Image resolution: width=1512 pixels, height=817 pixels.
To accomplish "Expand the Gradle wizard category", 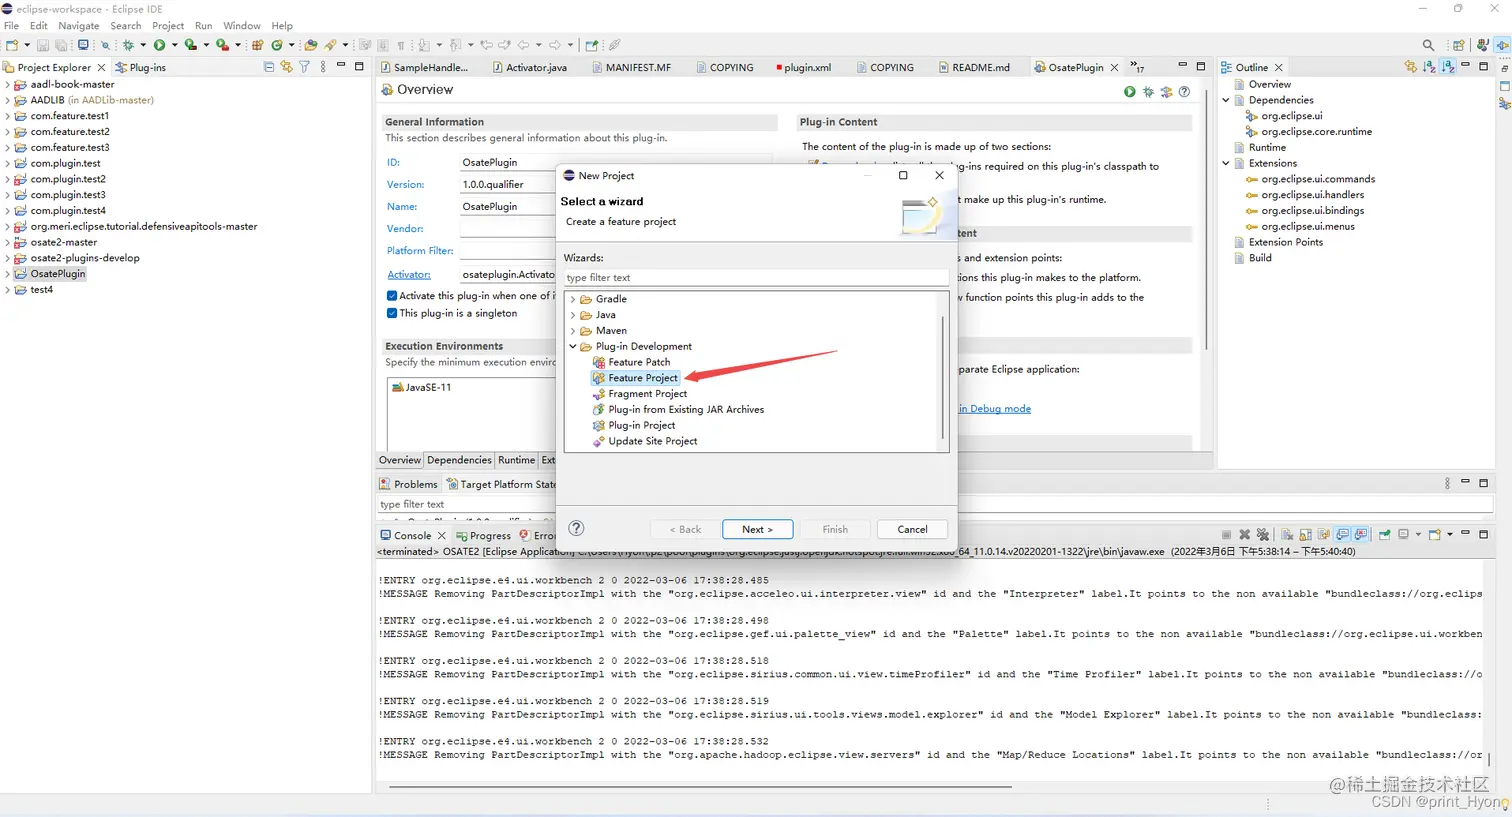I will tap(573, 299).
